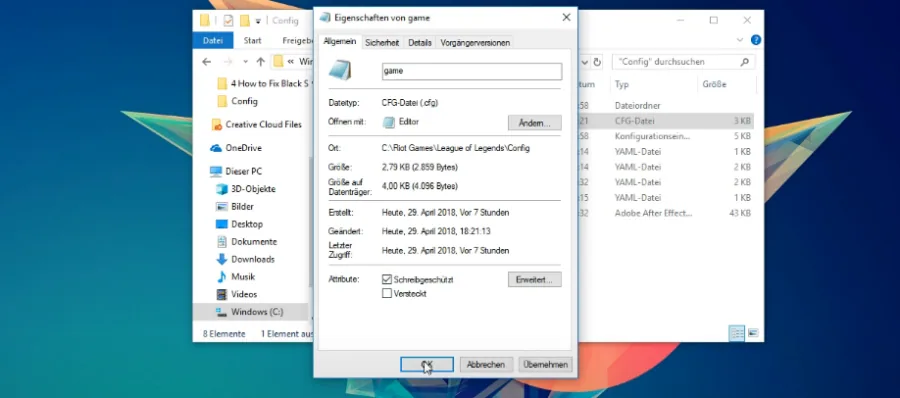Image resolution: width=900 pixels, height=398 pixels.
Task: Click the Ändern... button
Action: 534,123
